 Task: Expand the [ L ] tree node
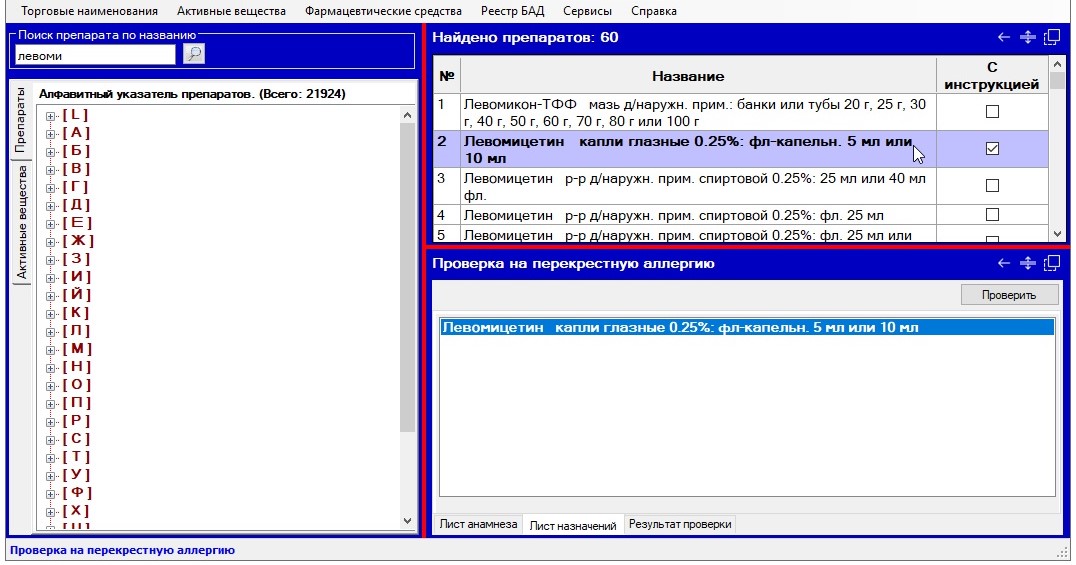50,116
